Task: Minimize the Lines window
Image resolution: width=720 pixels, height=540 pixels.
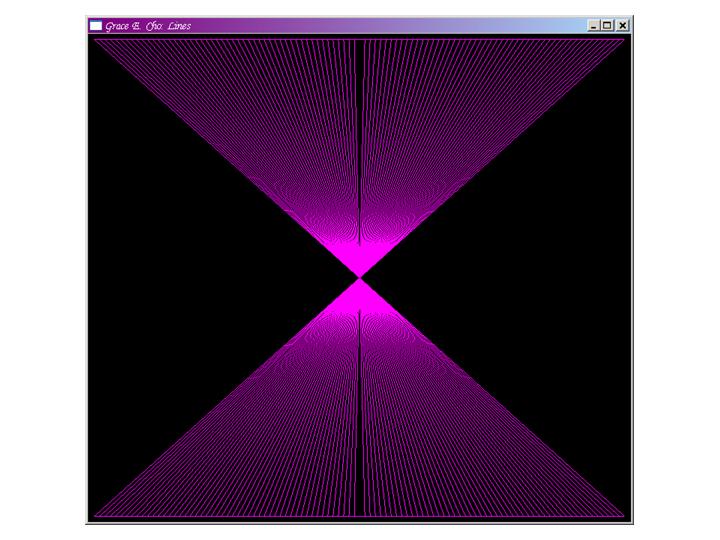Action: coord(594,26)
